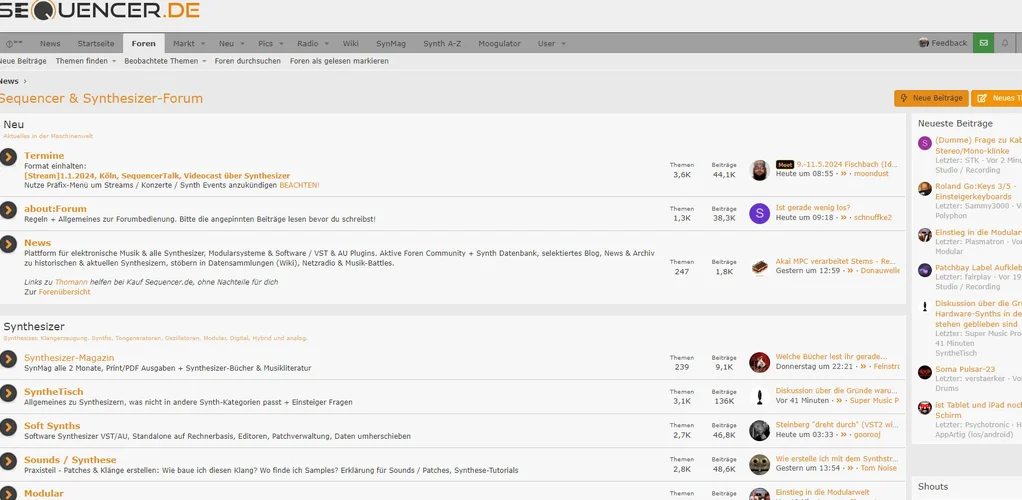Click the half-moon icon left of News
The width and height of the screenshot is (1022, 500).
(14, 44)
